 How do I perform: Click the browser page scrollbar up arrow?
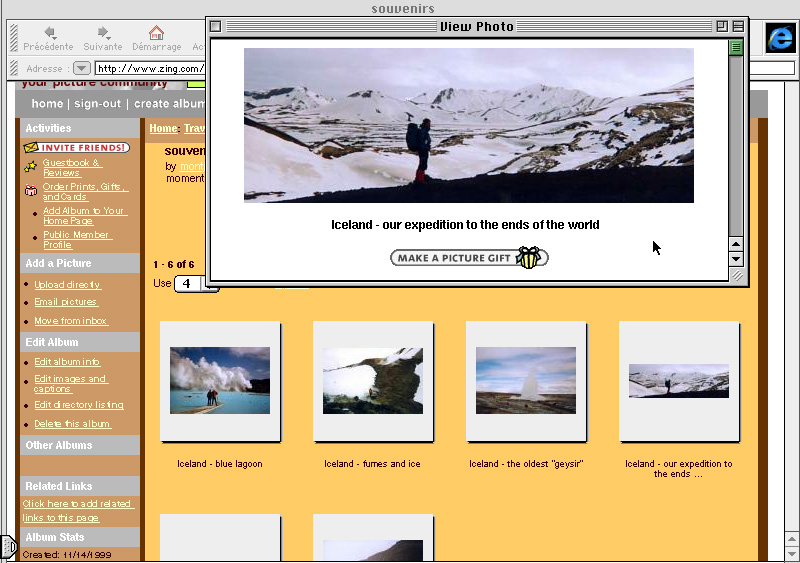coord(792,538)
